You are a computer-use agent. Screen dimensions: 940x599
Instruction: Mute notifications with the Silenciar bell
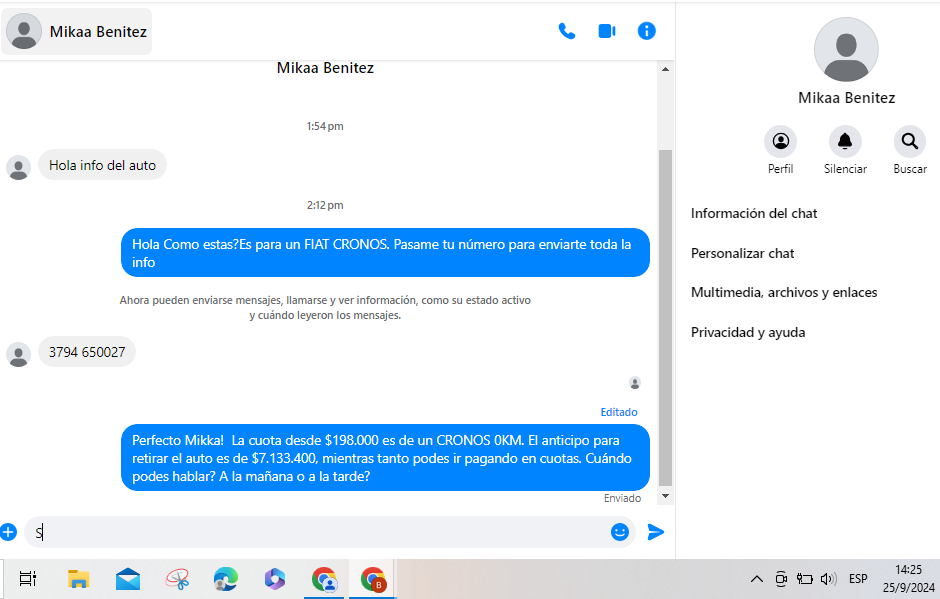845,142
